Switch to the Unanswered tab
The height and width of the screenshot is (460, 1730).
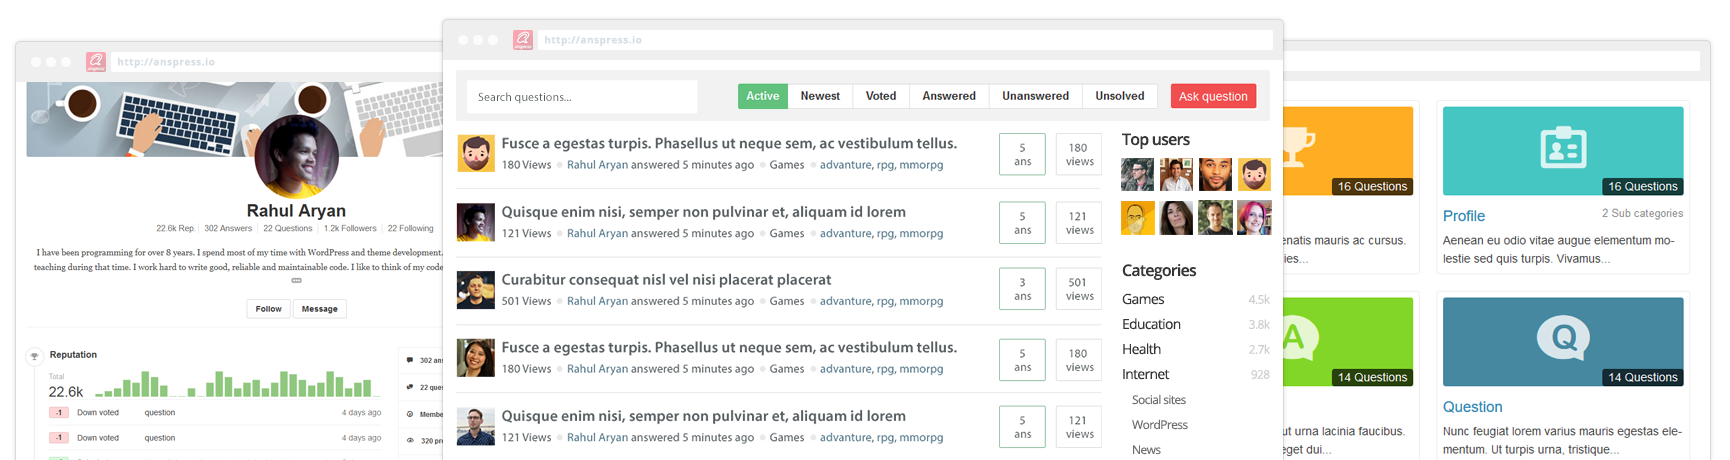1036,96
